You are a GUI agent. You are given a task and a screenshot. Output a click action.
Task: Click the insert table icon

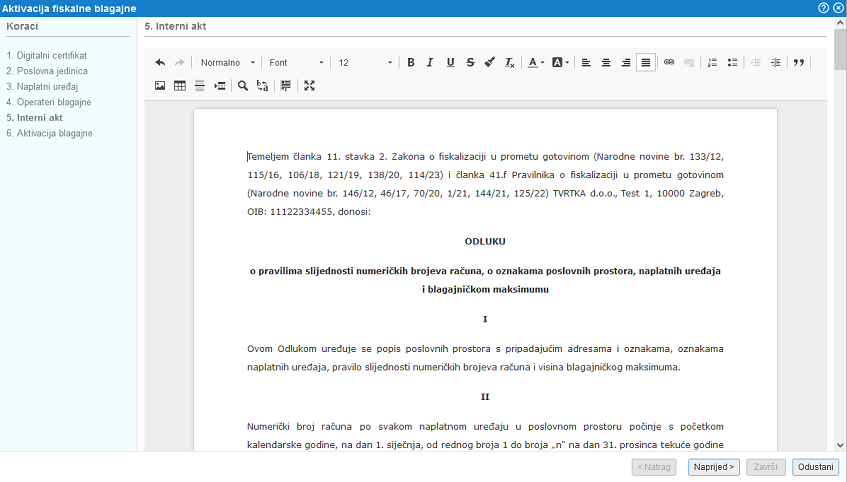[180, 85]
